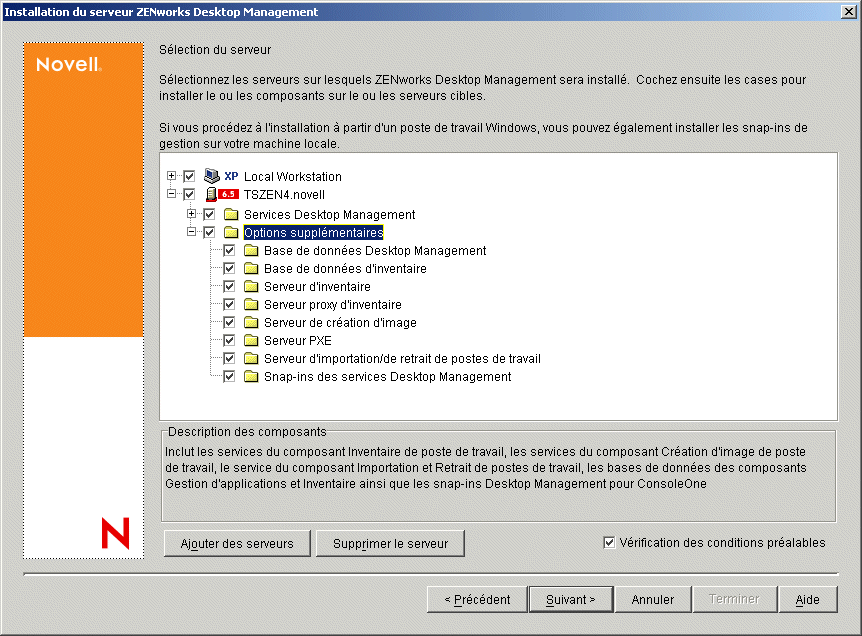This screenshot has height=636, width=862.
Task: Click the Novell logo in the sidebar
Action: [70, 62]
